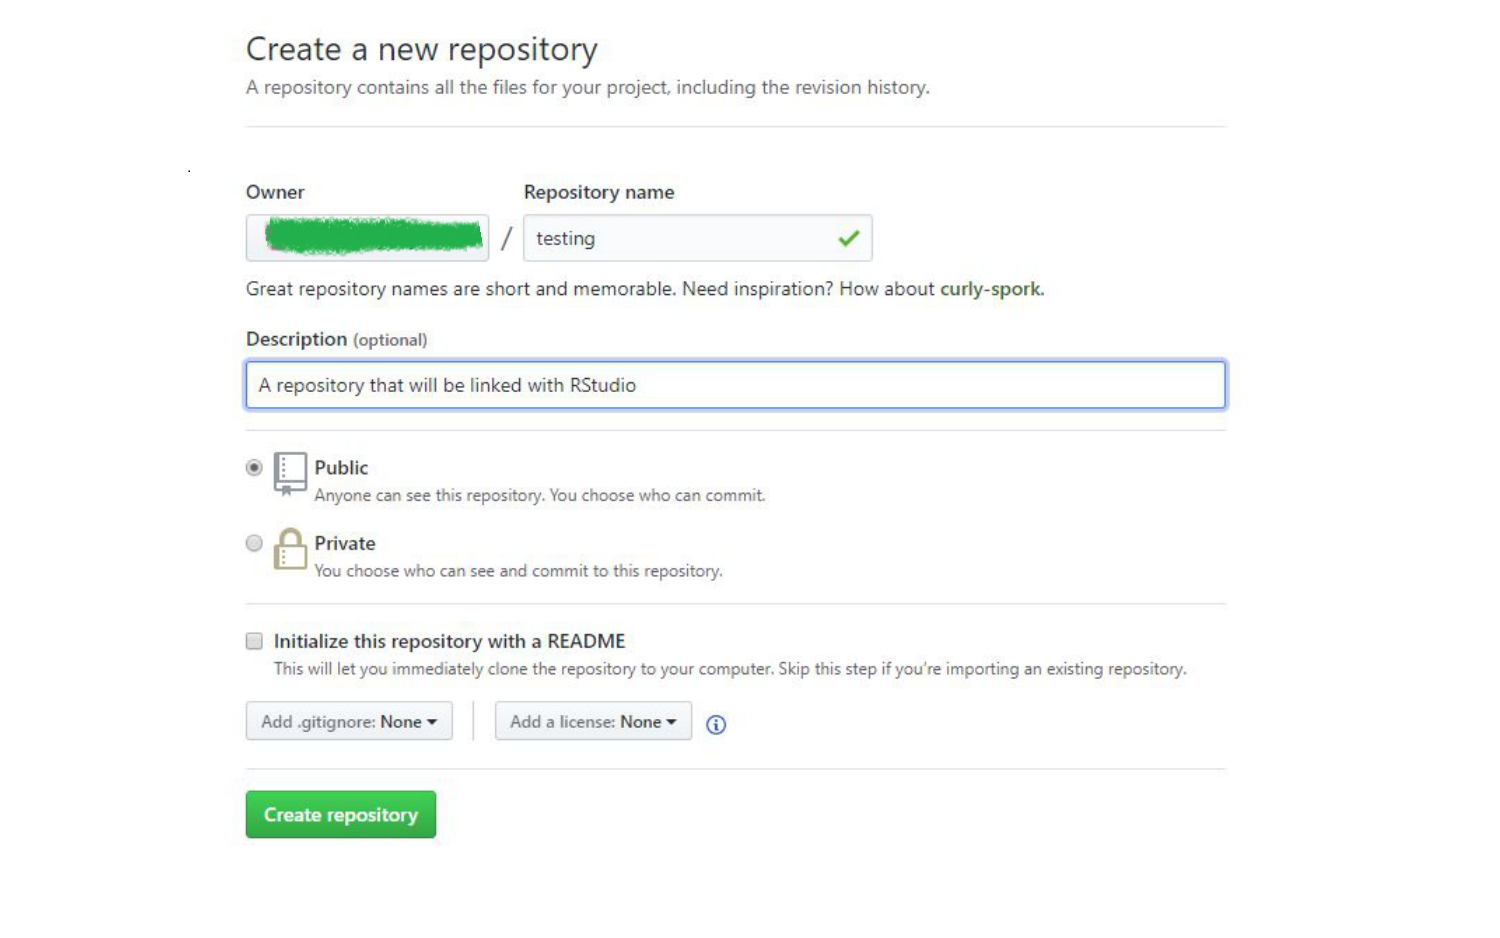Open the Add .gitignore dropdown
This screenshot has width=1500, height=938.
click(349, 721)
